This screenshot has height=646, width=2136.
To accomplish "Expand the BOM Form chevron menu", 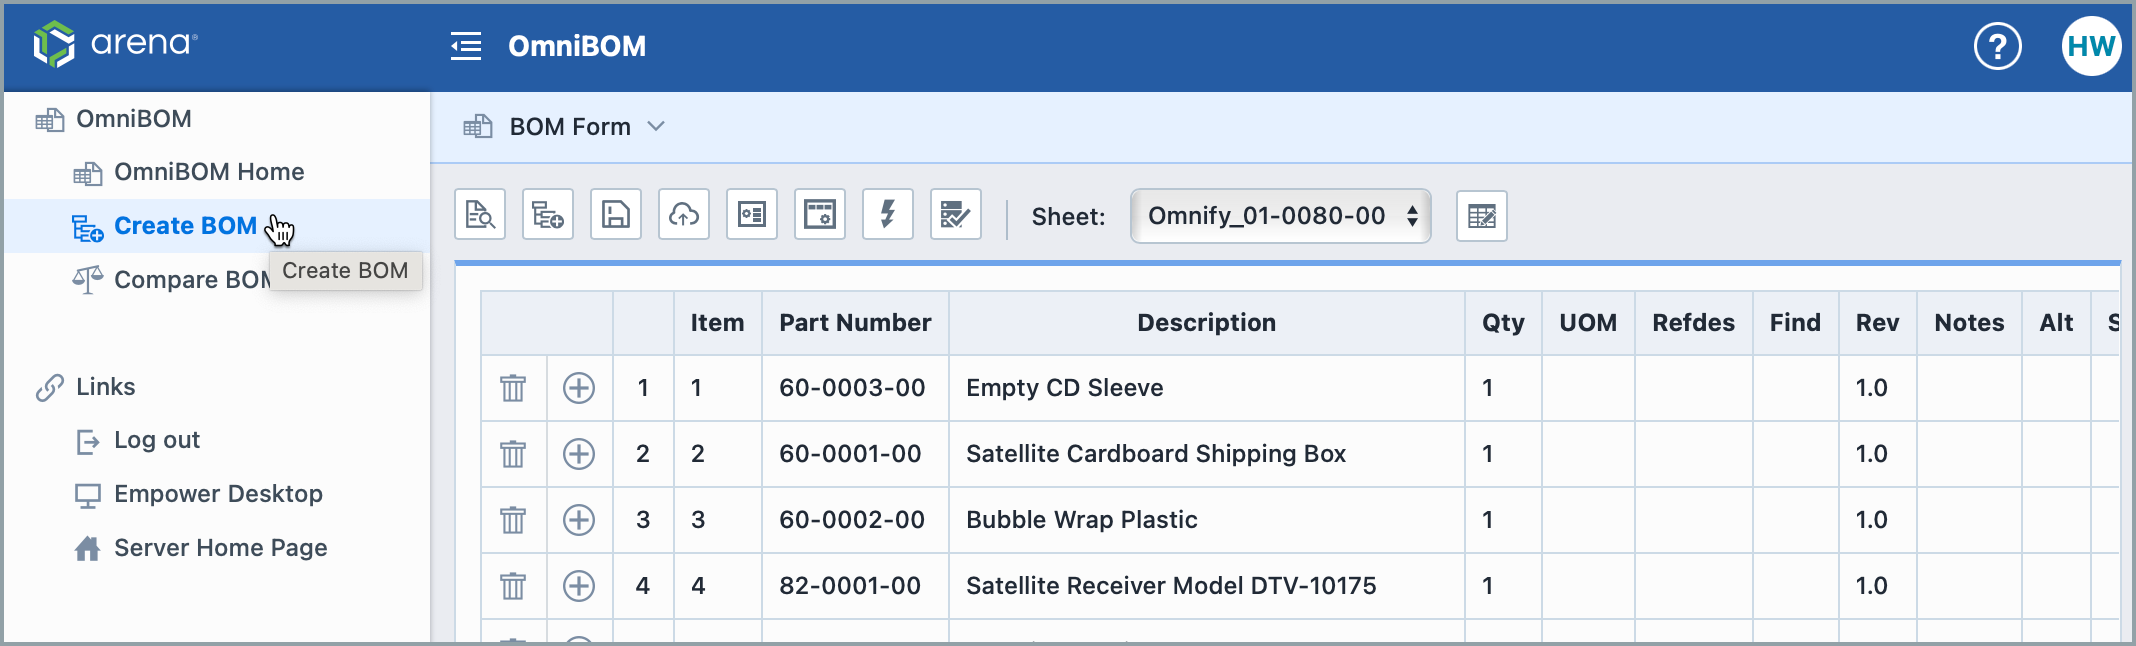I will coord(656,126).
